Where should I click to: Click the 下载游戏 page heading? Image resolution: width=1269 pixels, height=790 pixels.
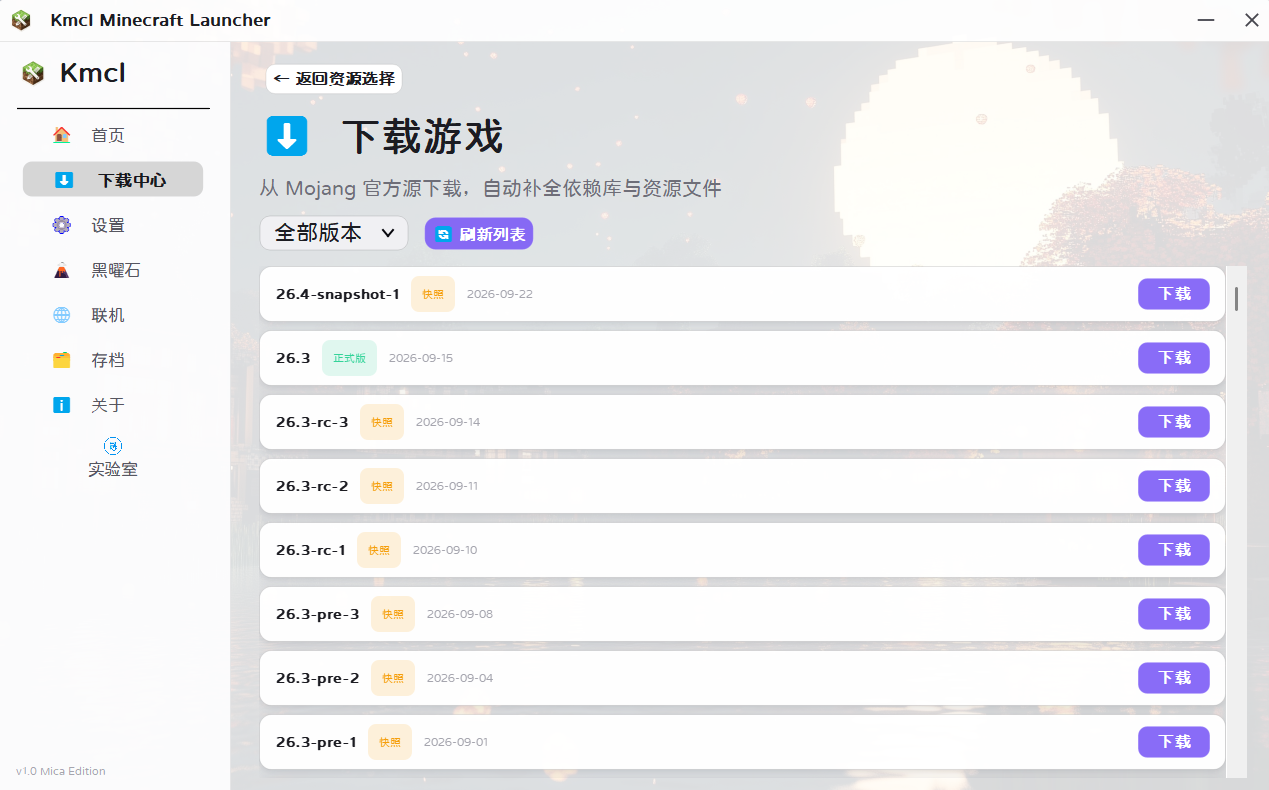coord(422,136)
